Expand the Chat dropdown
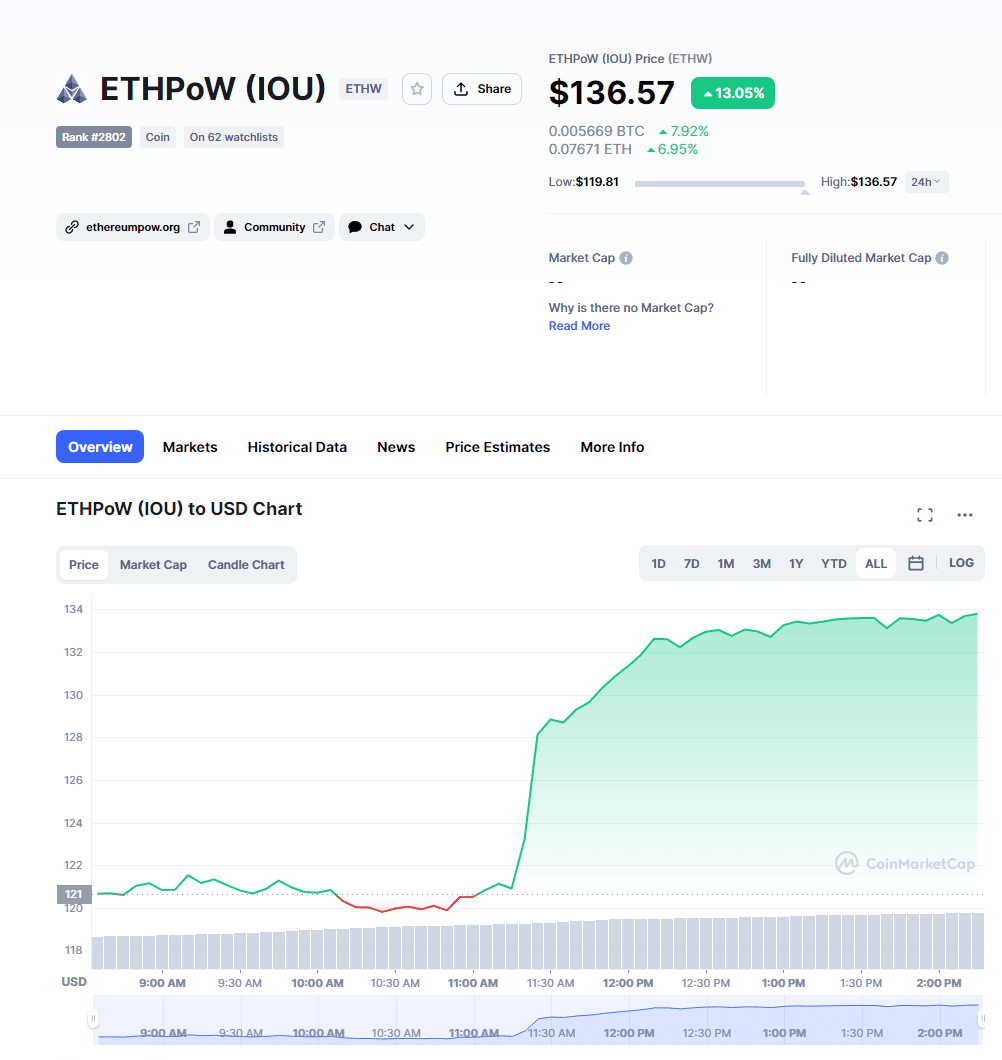Viewport: 1002px width, 1060px height. [x=382, y=227]
